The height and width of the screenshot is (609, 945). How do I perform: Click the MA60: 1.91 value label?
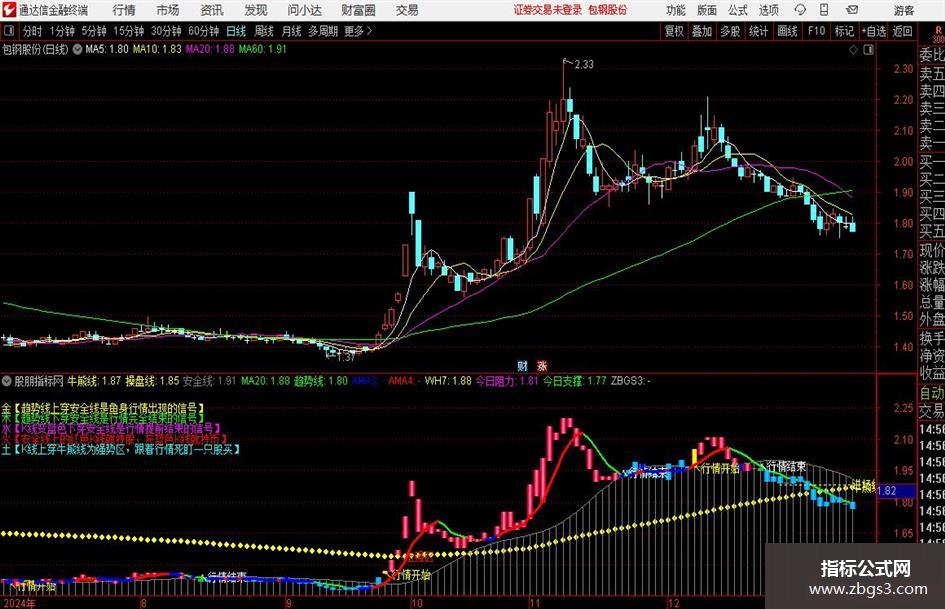(x=262, y=49)
